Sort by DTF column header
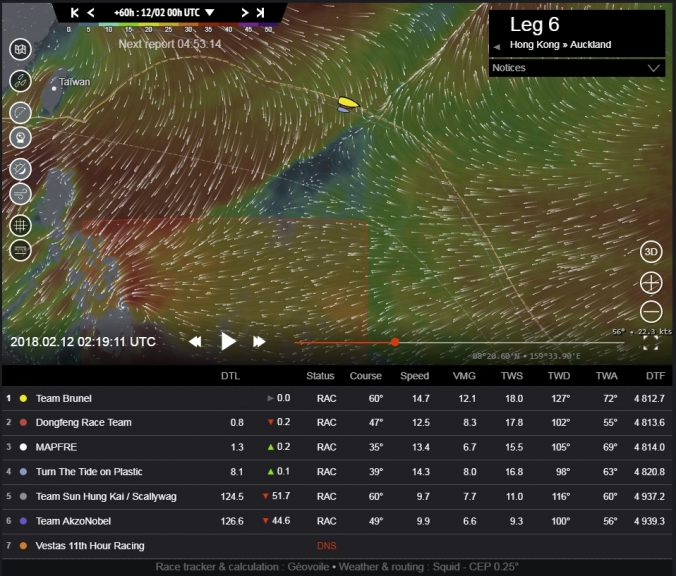The height and width of the screenshot is (576, 676). (655, 376)
